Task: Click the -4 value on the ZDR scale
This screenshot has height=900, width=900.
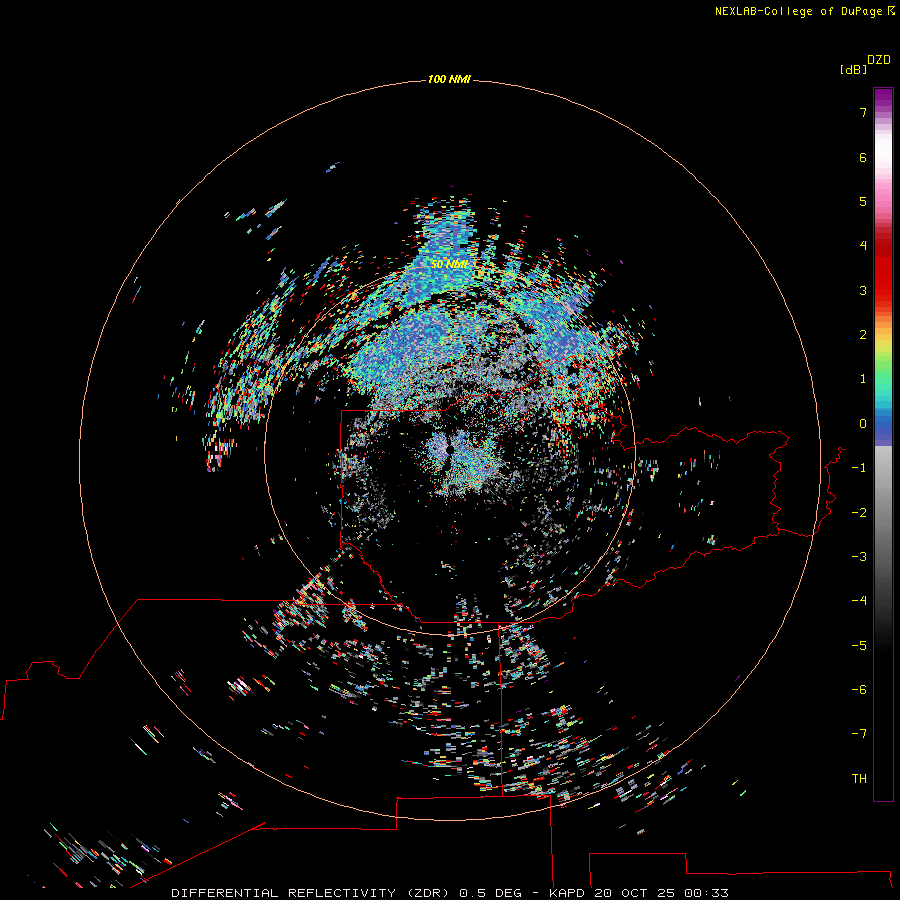Action: point(859,601)
